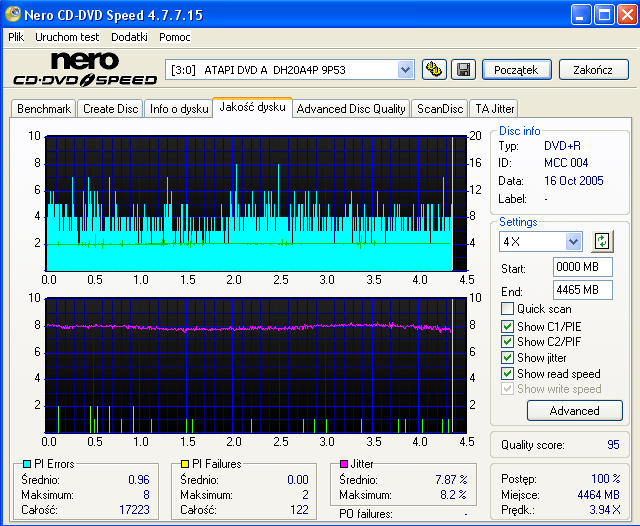Open the Plik menu
Viewport: 640px width, 526px height.
tap(16, 37)
